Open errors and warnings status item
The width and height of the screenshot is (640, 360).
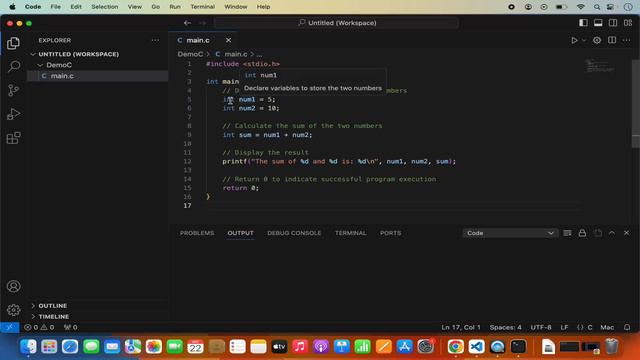pos(39,327)
